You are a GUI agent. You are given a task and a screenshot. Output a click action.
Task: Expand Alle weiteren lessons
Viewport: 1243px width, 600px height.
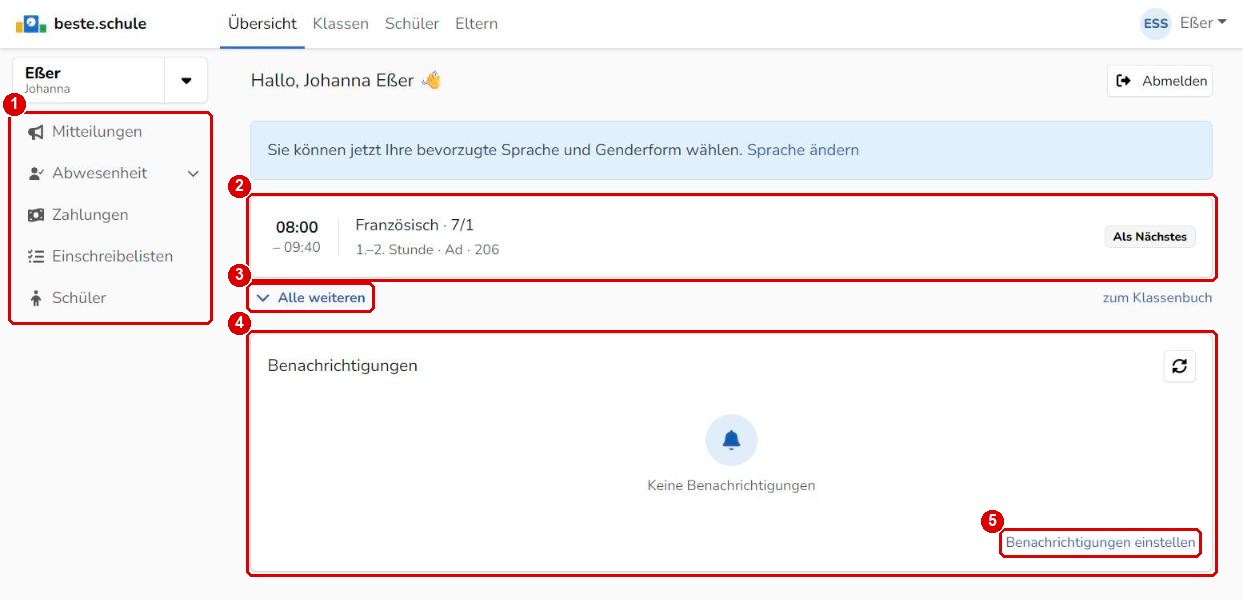[x=311, y=298]
